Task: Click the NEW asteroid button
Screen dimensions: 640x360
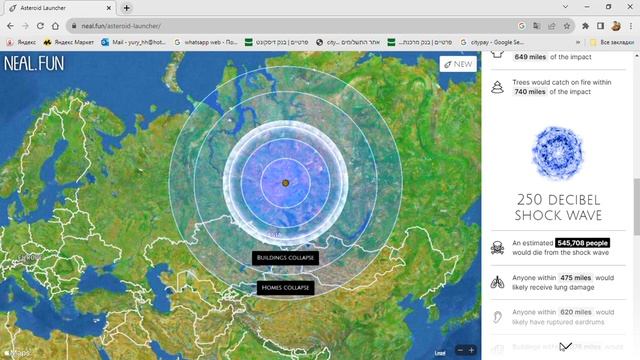Action: [458, 64]
